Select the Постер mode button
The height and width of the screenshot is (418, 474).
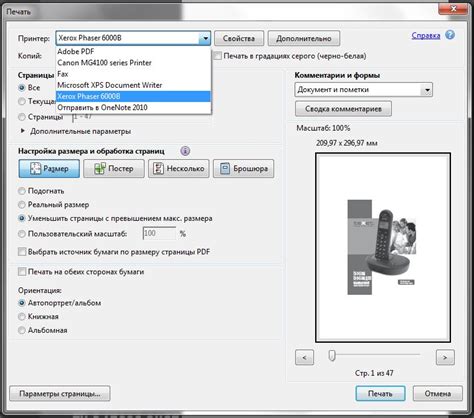pyautogui.click(x=114, y=168)
